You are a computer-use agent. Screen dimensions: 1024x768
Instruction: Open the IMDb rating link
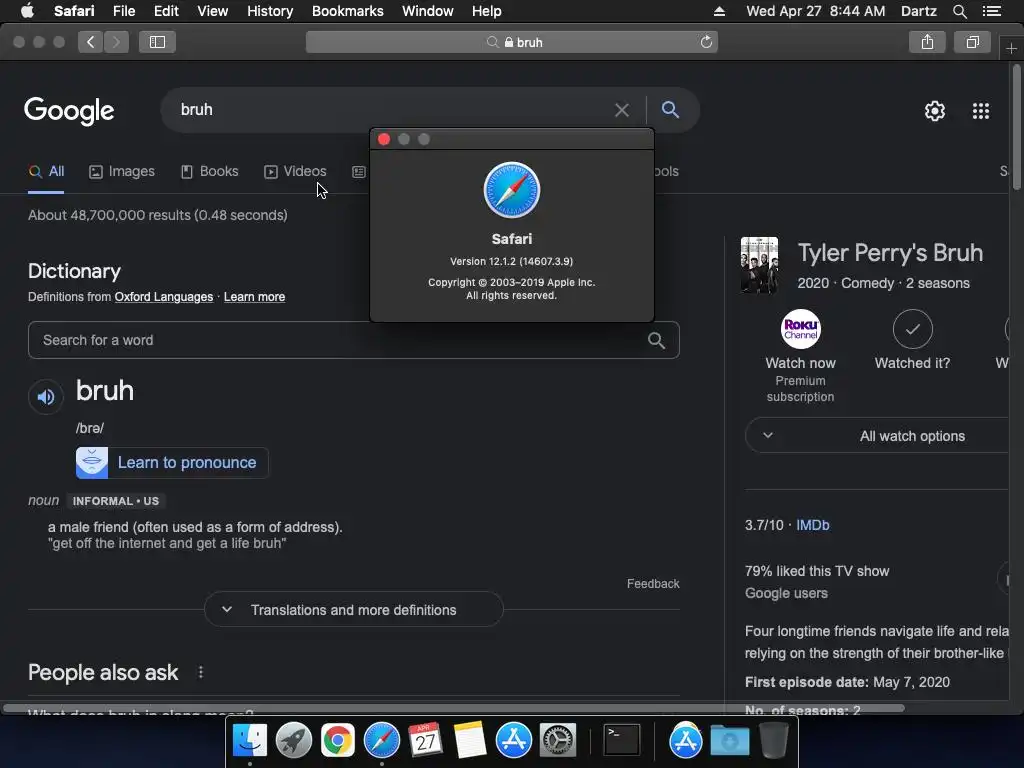click(x=813, y=525)
